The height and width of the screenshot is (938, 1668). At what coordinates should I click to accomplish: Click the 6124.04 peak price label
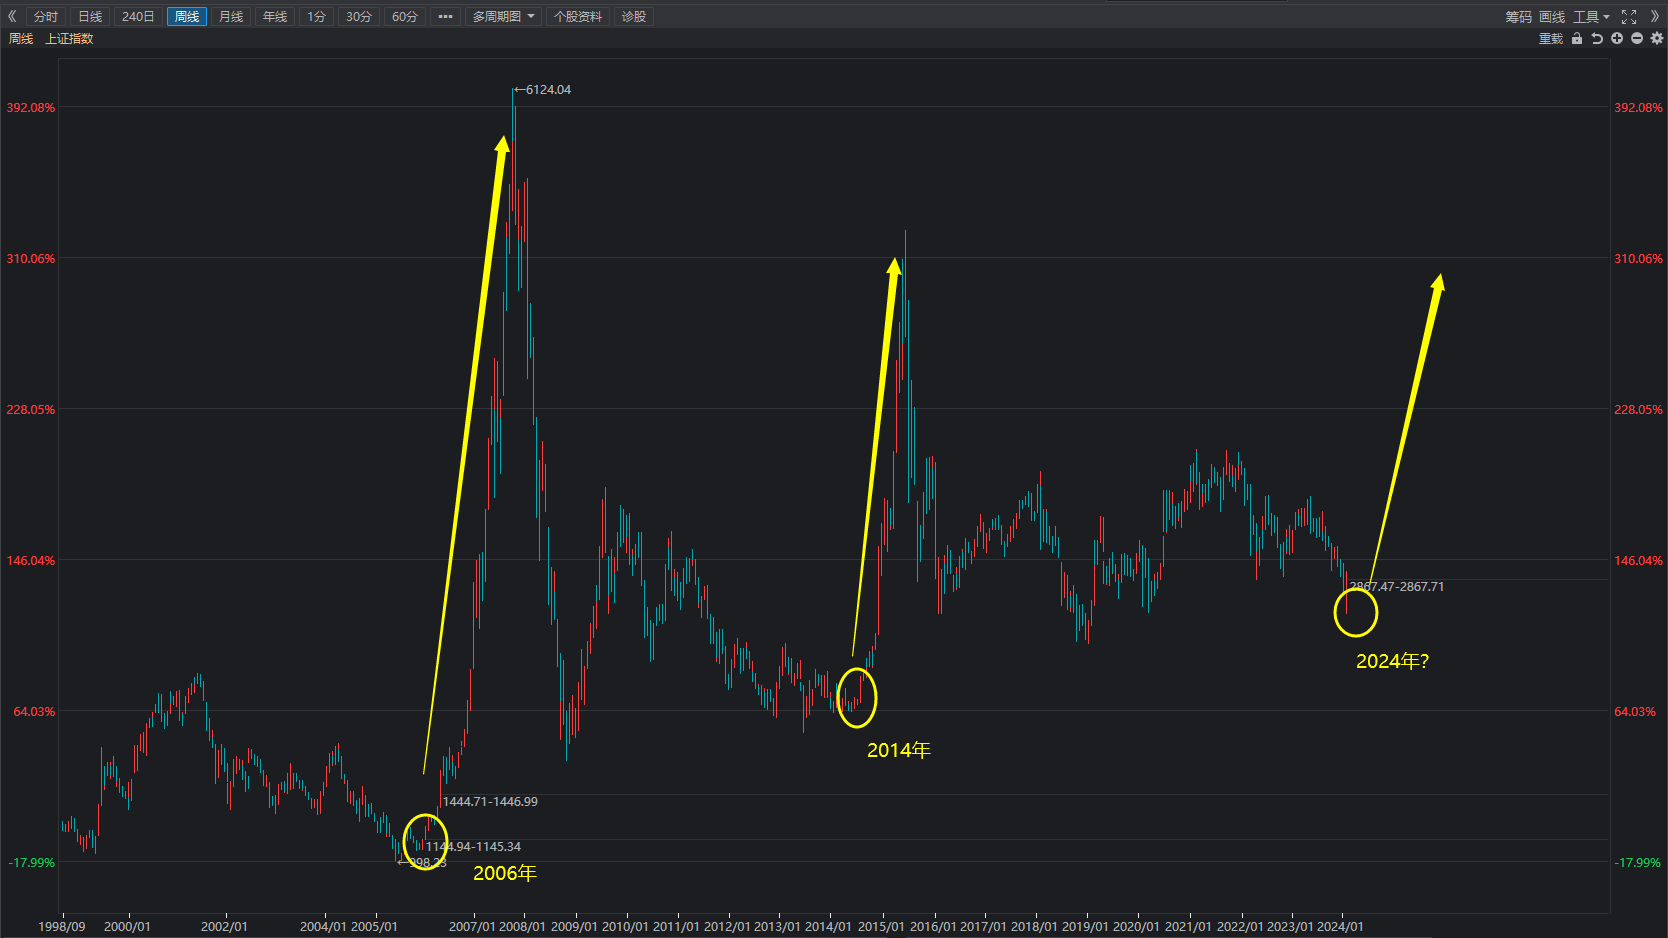[x=548, y=90]
